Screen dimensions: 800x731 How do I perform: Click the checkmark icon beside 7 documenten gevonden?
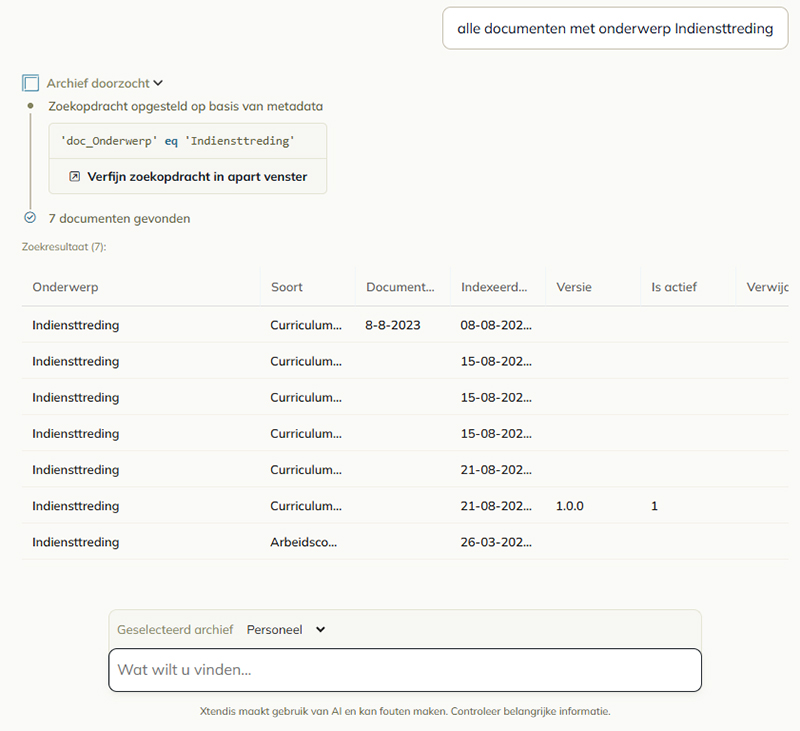tap(30, 218)
